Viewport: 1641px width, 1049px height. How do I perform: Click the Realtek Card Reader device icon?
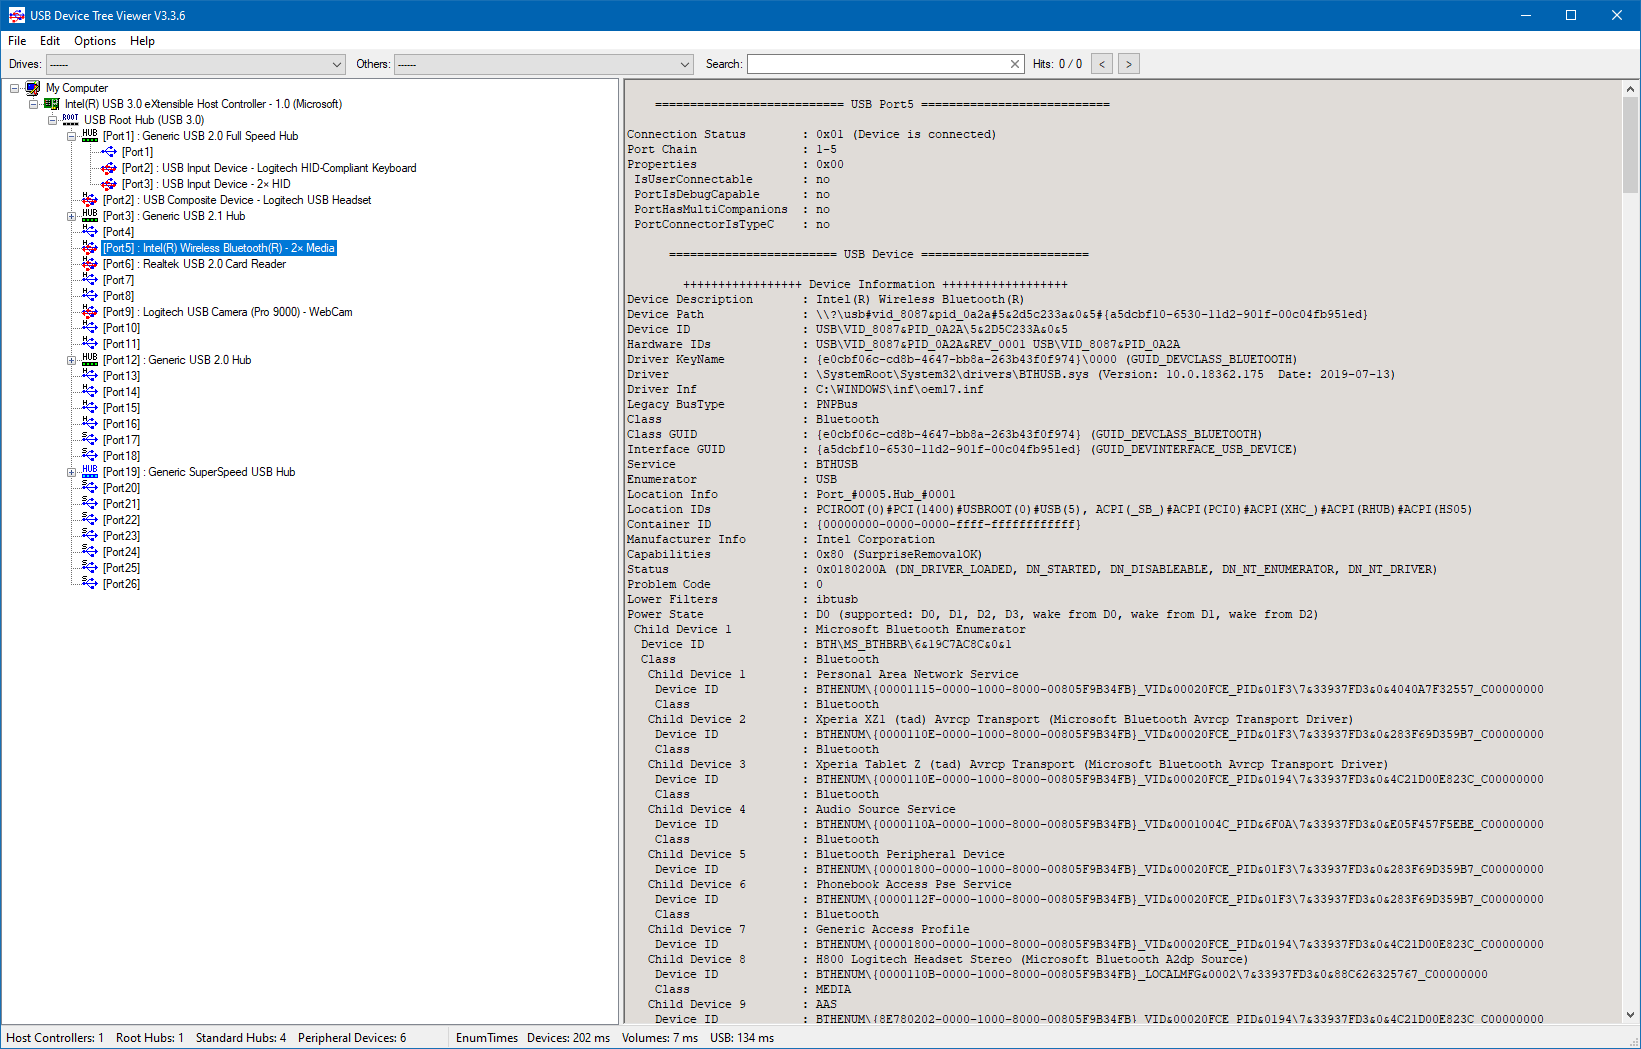click(90, 264)
